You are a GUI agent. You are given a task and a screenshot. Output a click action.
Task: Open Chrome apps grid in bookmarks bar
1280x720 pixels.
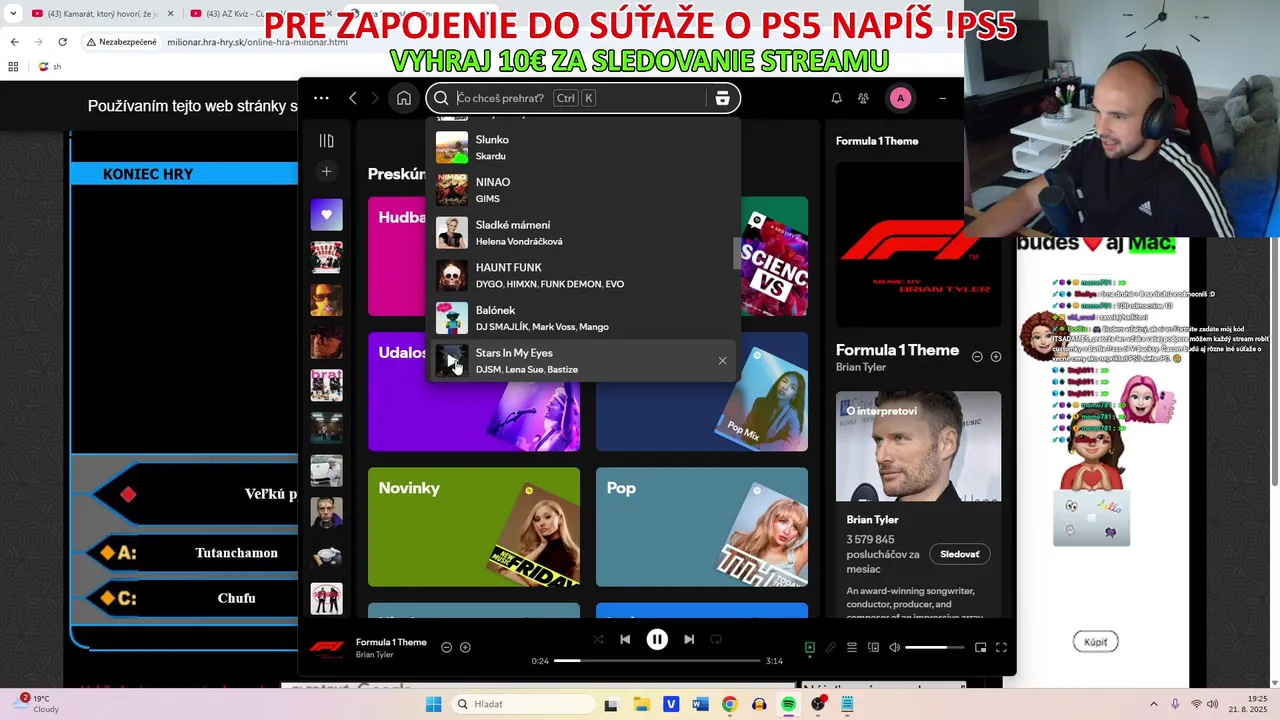click(13, 67)
